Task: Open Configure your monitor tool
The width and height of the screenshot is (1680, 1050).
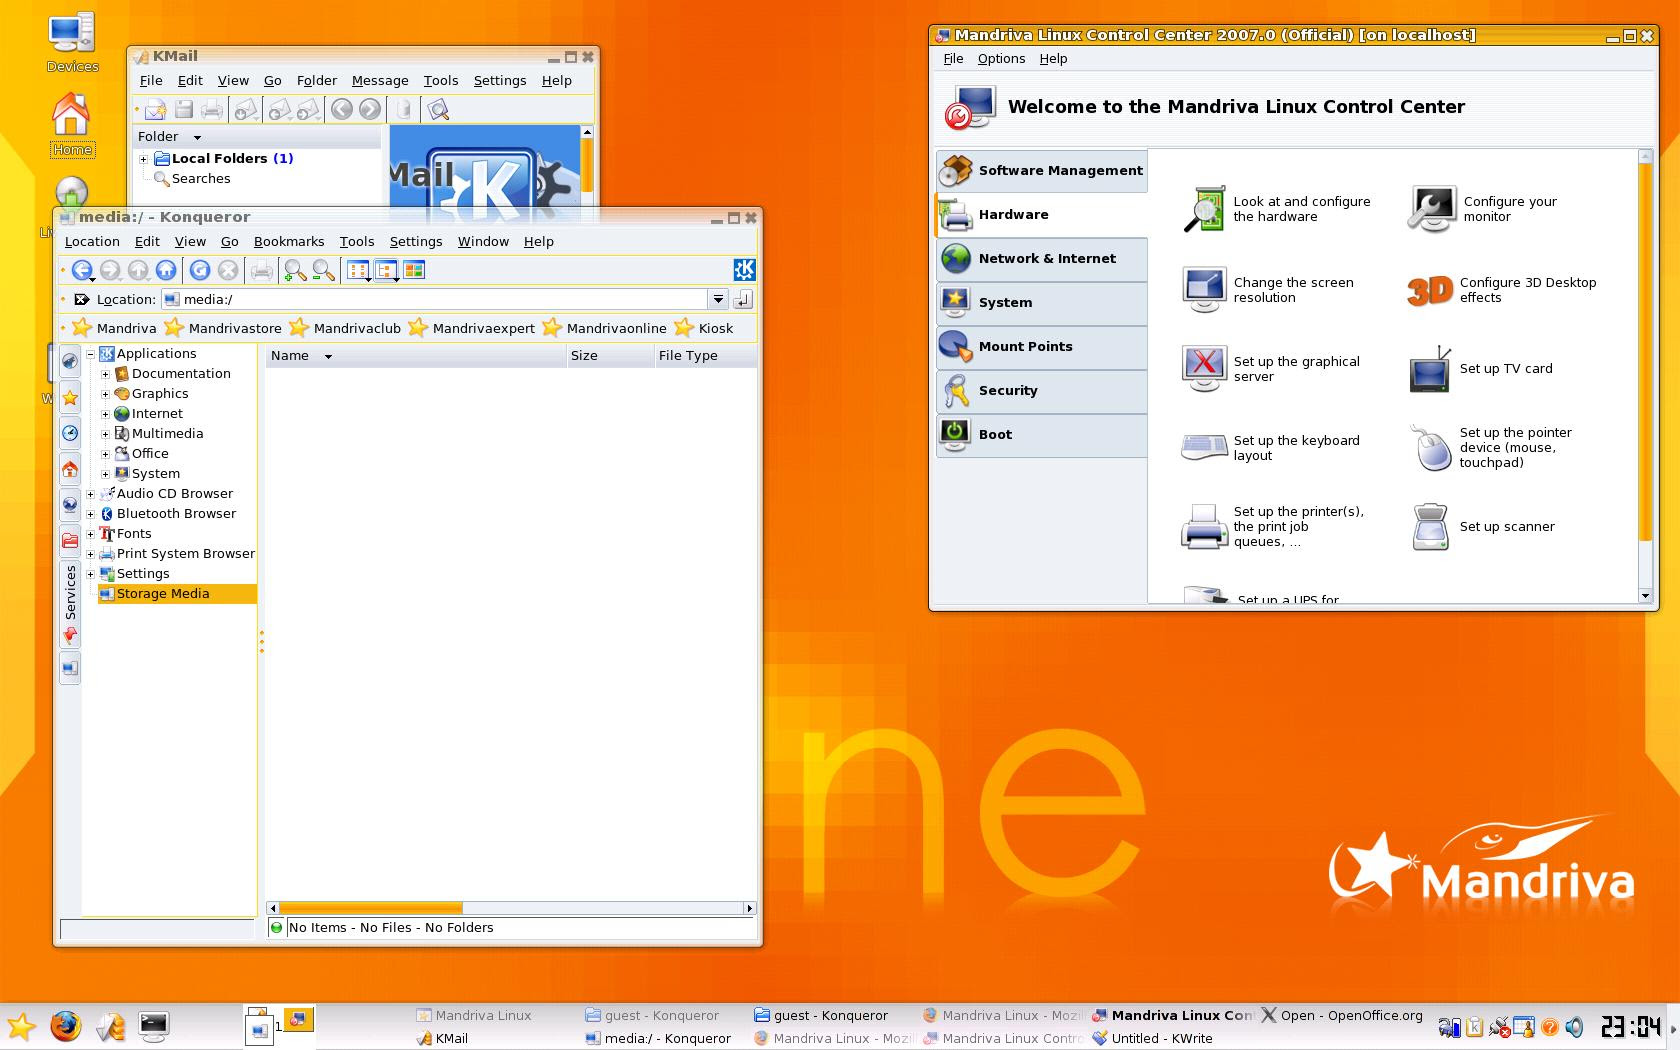Action: click(x=1483, y=209)
